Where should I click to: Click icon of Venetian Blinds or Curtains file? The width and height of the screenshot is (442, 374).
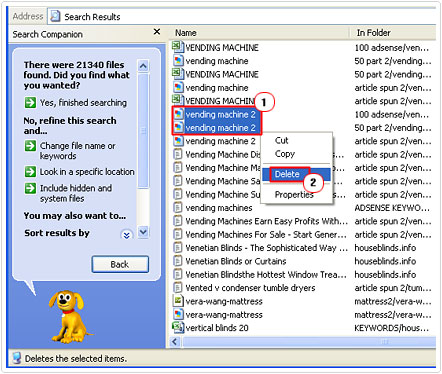178,261
